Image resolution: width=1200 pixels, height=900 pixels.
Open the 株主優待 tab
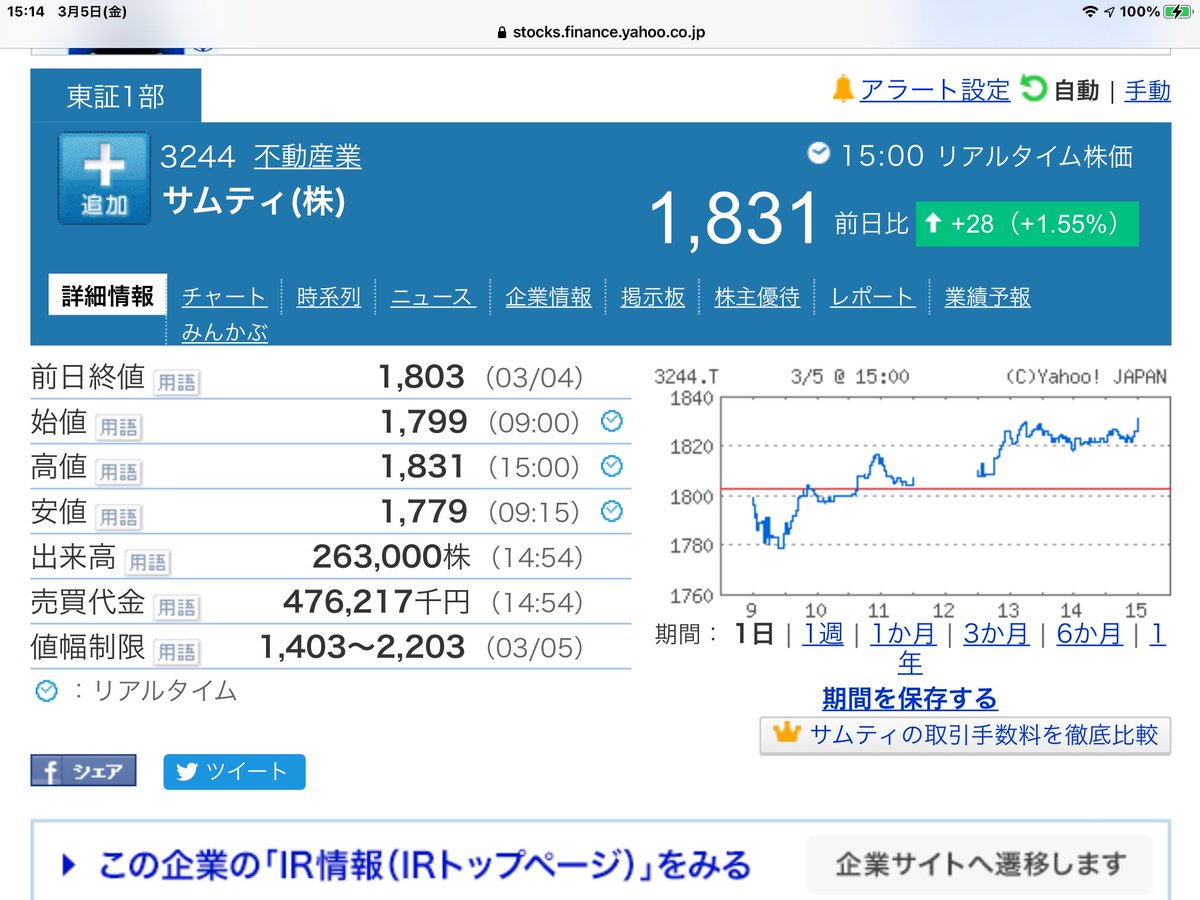757,297
